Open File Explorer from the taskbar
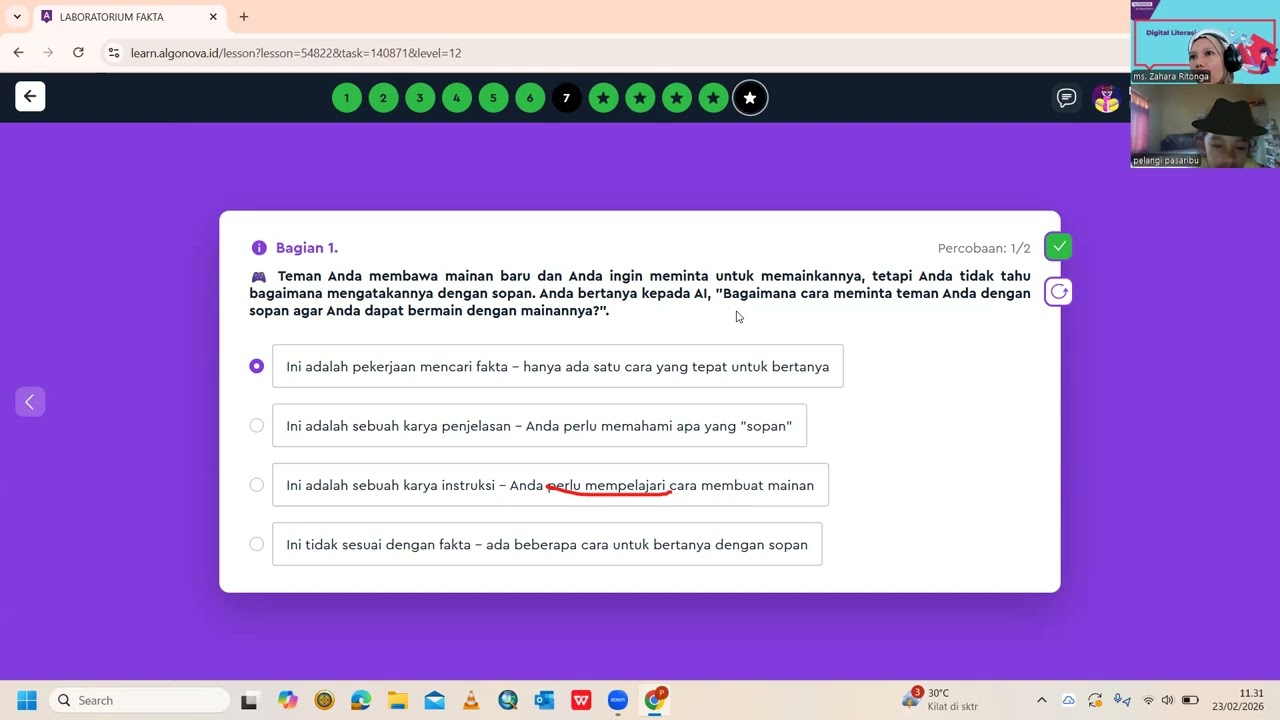 (398, 700)
